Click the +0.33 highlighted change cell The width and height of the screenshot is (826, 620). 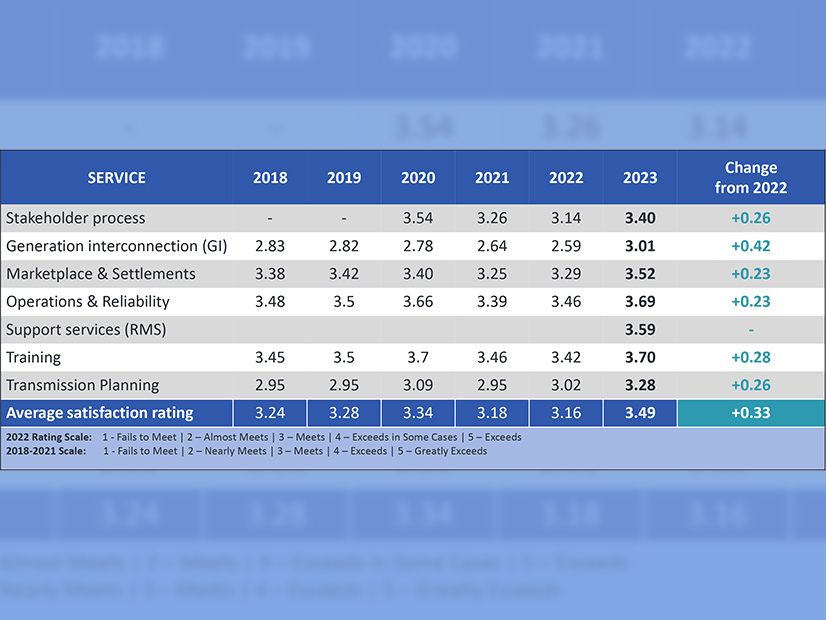coord(751,412)
